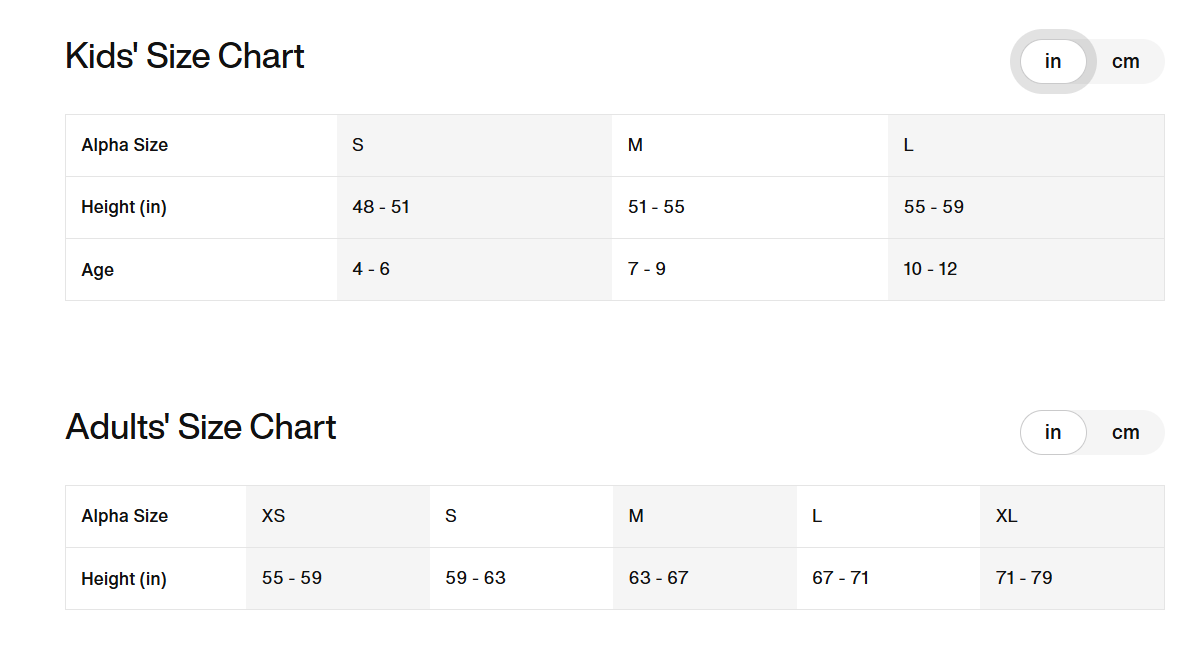This screenshot has width=1191, height=646.
Task: Switch Kids' Size Chart to cm
Action: pyautogui.click(x=1125, y=62)
